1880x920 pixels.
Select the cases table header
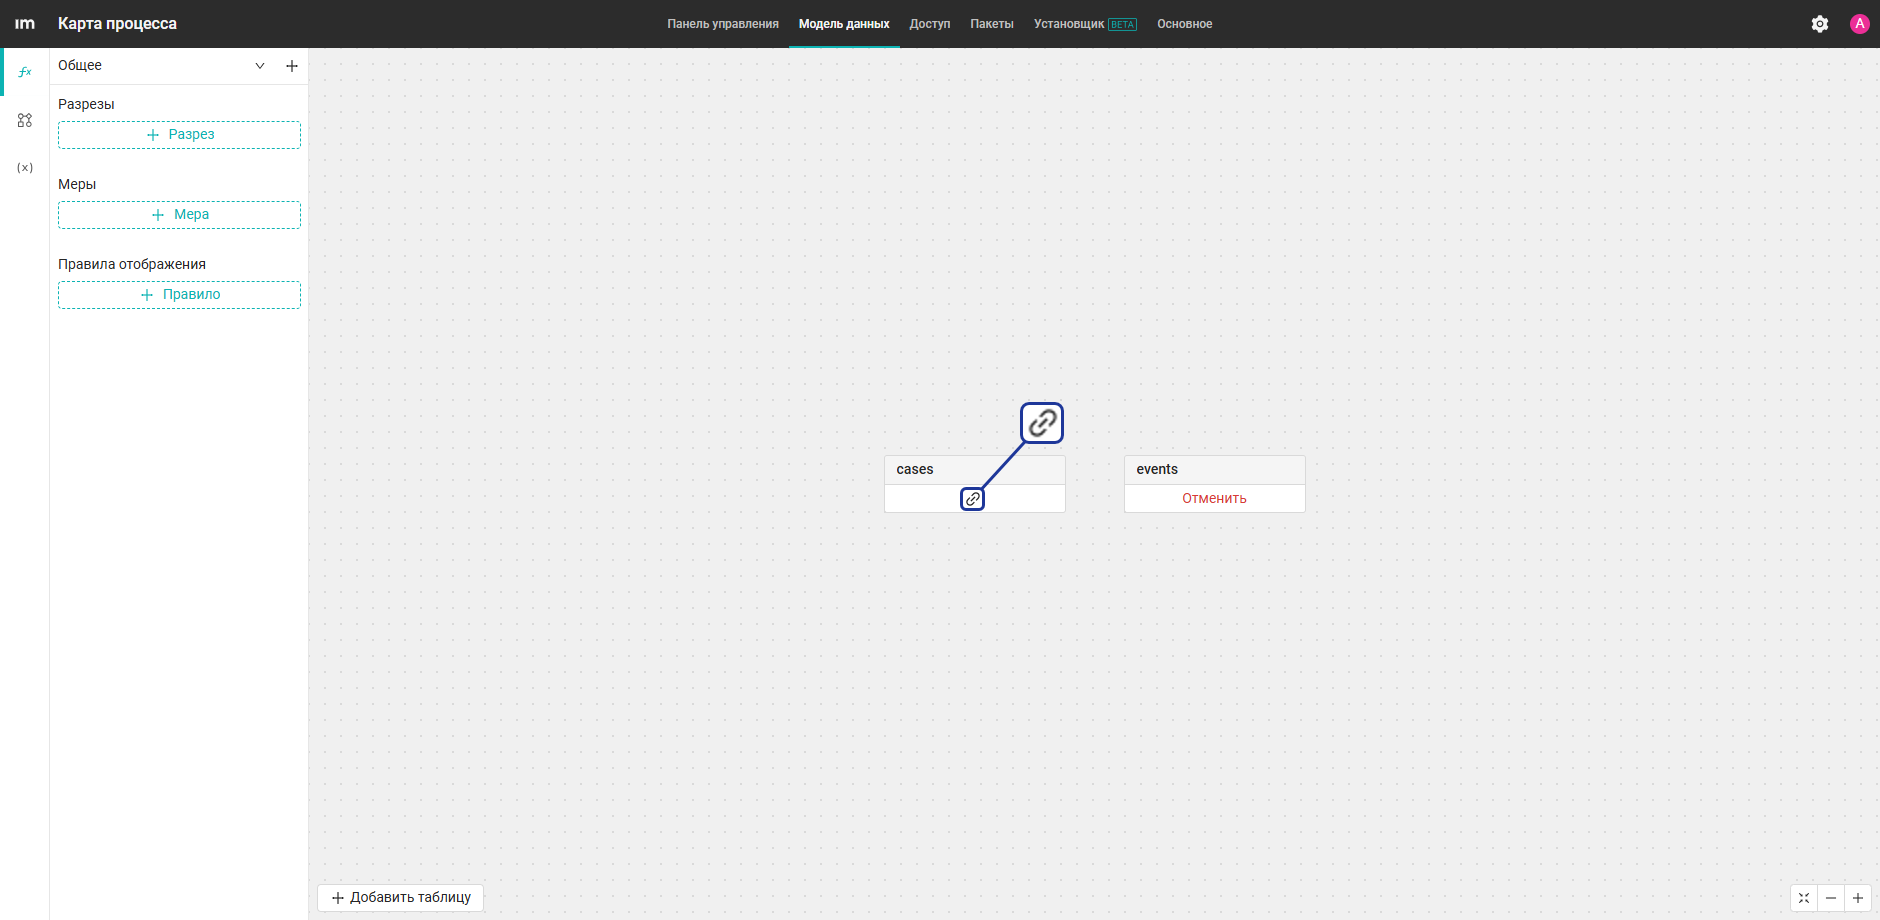pyautogui.click(x=975, y=470)
